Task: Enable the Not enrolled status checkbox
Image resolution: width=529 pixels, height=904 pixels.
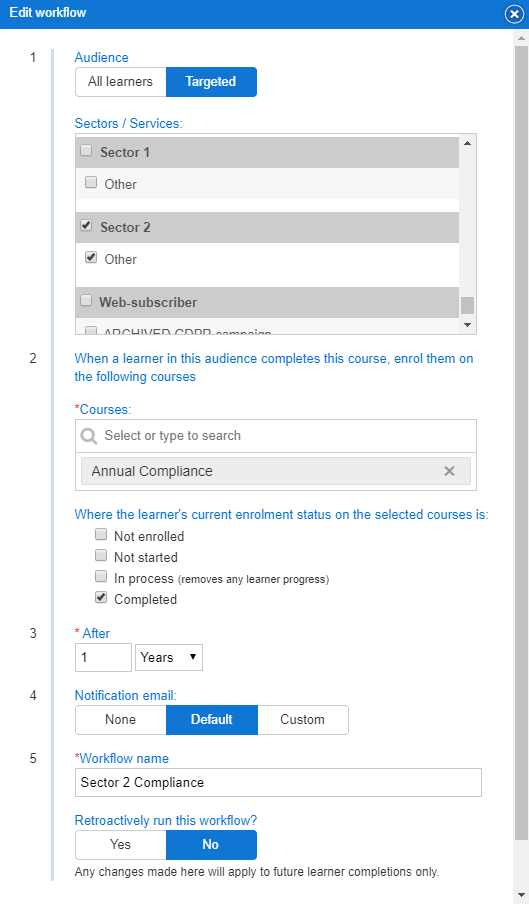Action: point(101,534)
